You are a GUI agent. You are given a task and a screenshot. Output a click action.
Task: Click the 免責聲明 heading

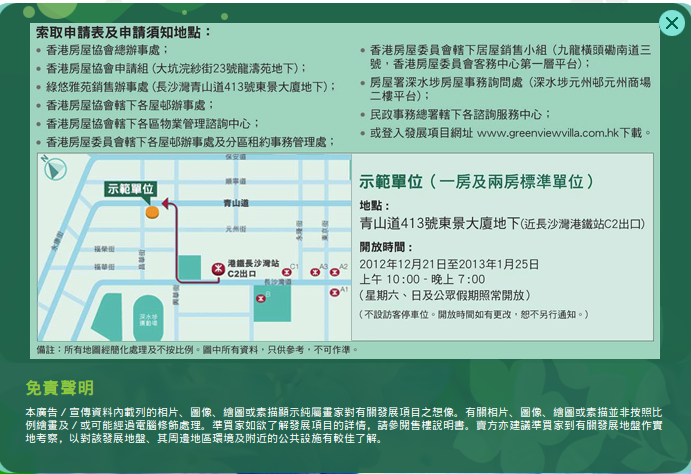pos(59,388)
